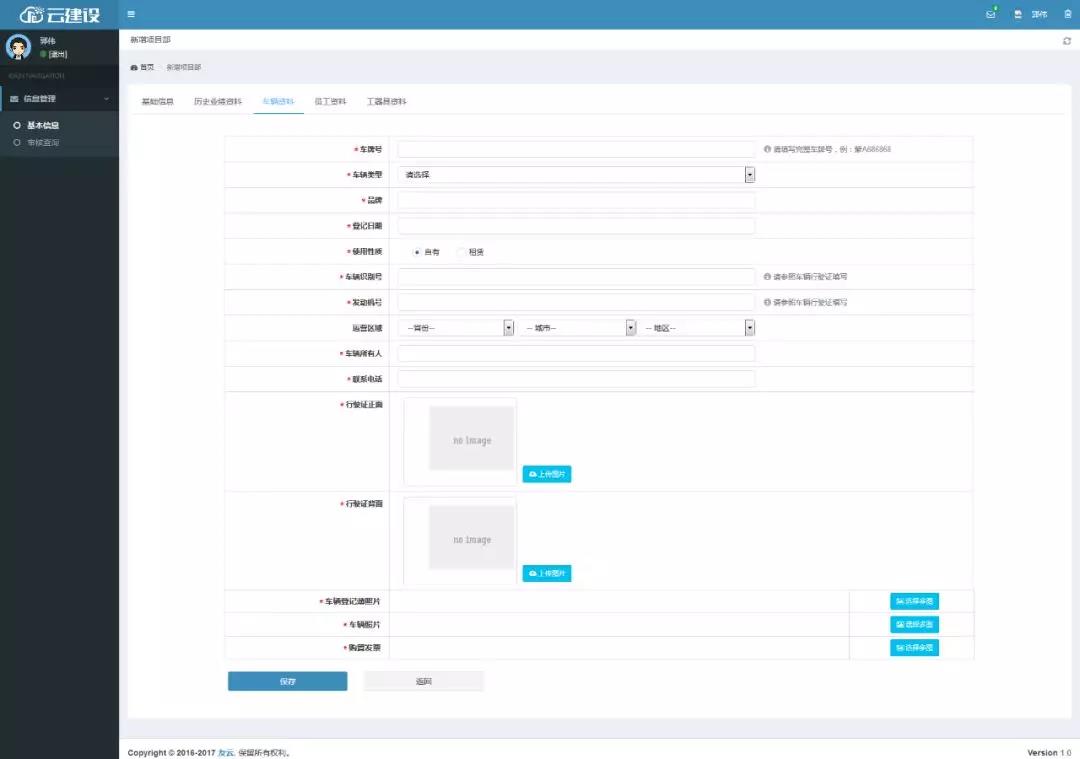This screenshot has width=1080, height=759.
Task: Click the 云建设 cloud logo
Action: (59, 15)
